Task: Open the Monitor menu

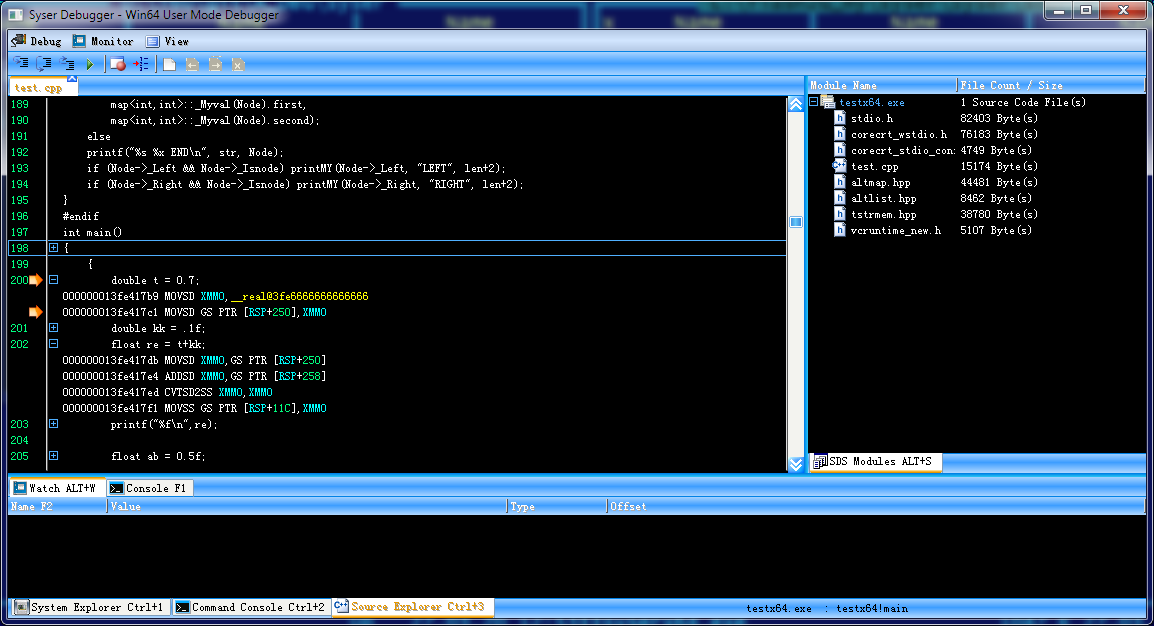Action: coord(103,41)
